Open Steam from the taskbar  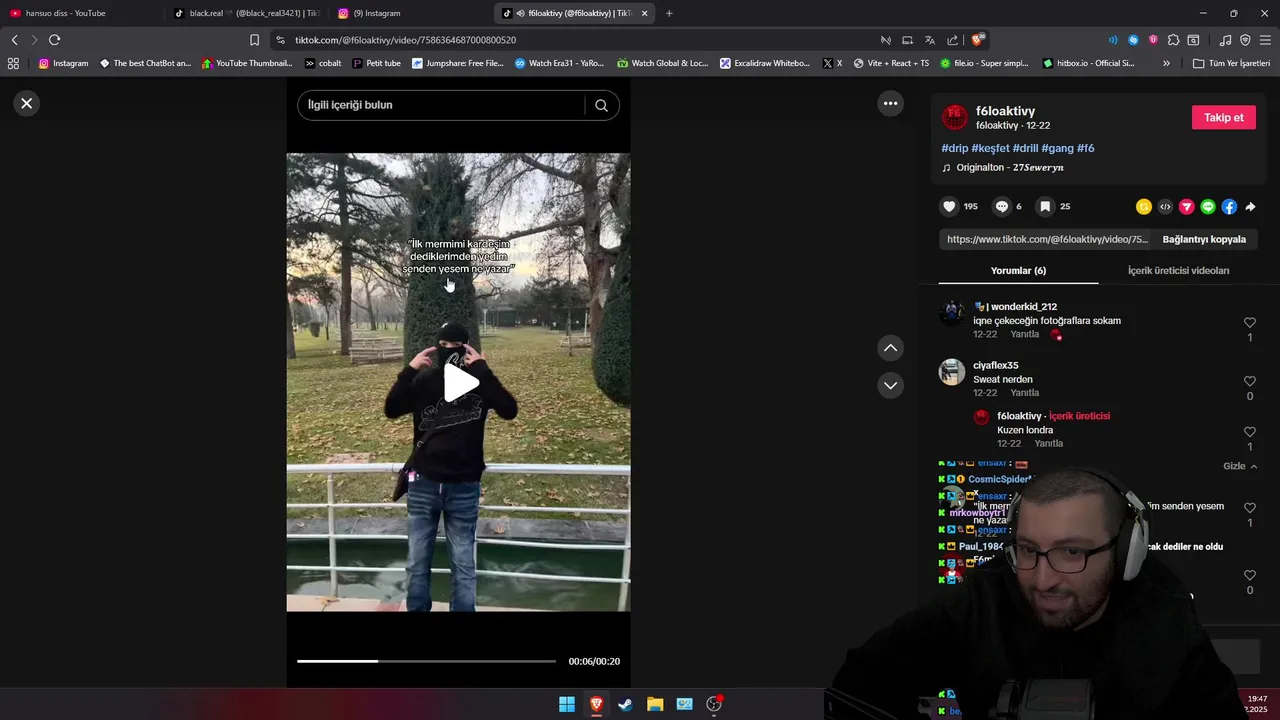point(625,704)
